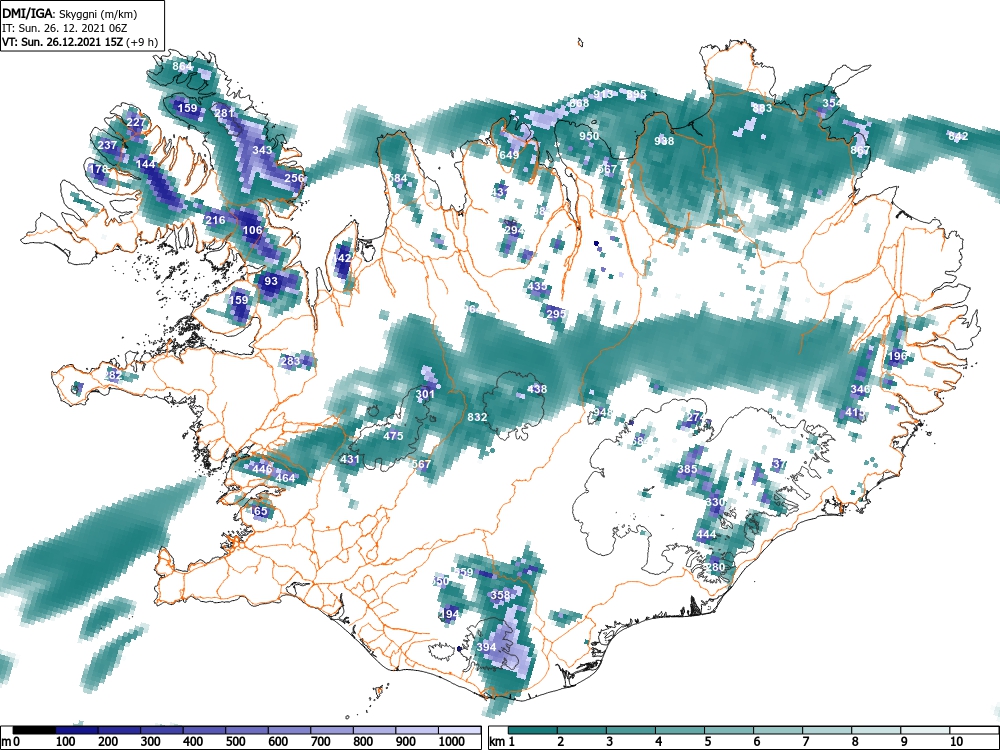Click the visibility value '237' on the map
Screen dimensions: 1000x750
pos(107,145)
